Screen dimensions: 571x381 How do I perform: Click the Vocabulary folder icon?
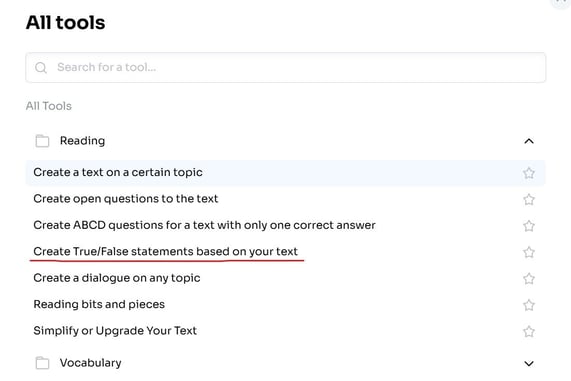coord(42,363)
